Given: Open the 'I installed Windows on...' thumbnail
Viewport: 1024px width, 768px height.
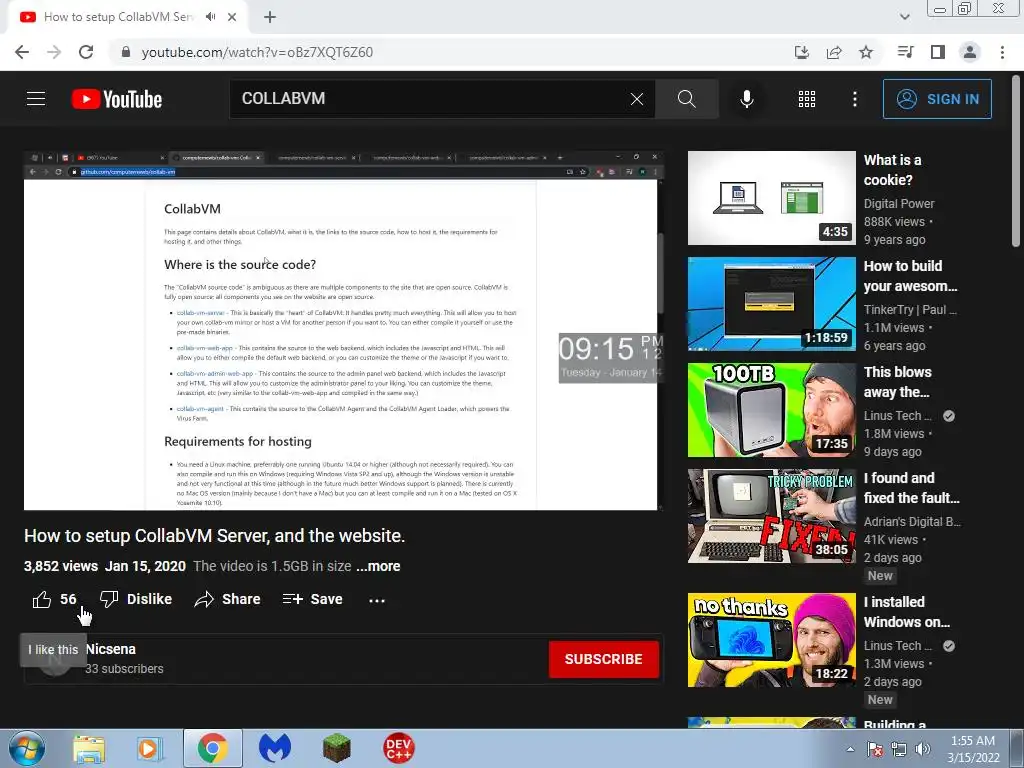Looking at the screenshot, I should pyautogui.click(x=772, y=639).
